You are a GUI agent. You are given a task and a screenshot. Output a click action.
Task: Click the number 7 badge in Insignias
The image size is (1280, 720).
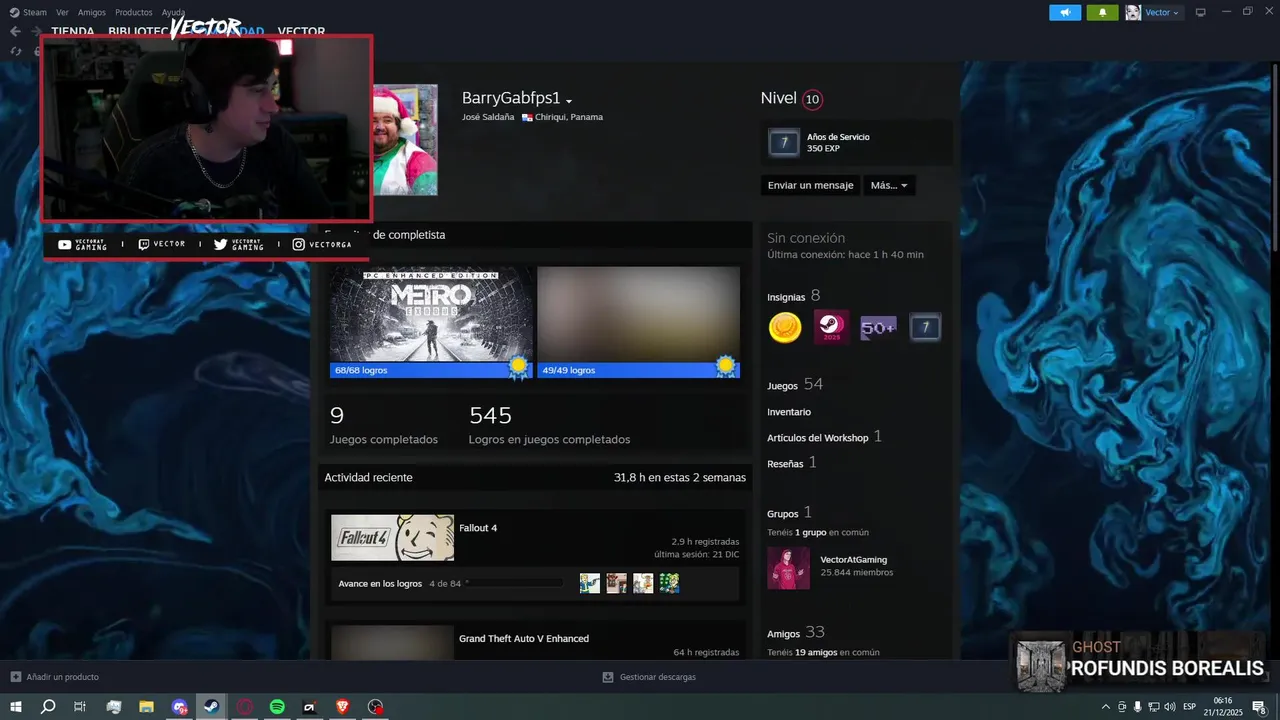pyautogui.click(x=925, y=327)
